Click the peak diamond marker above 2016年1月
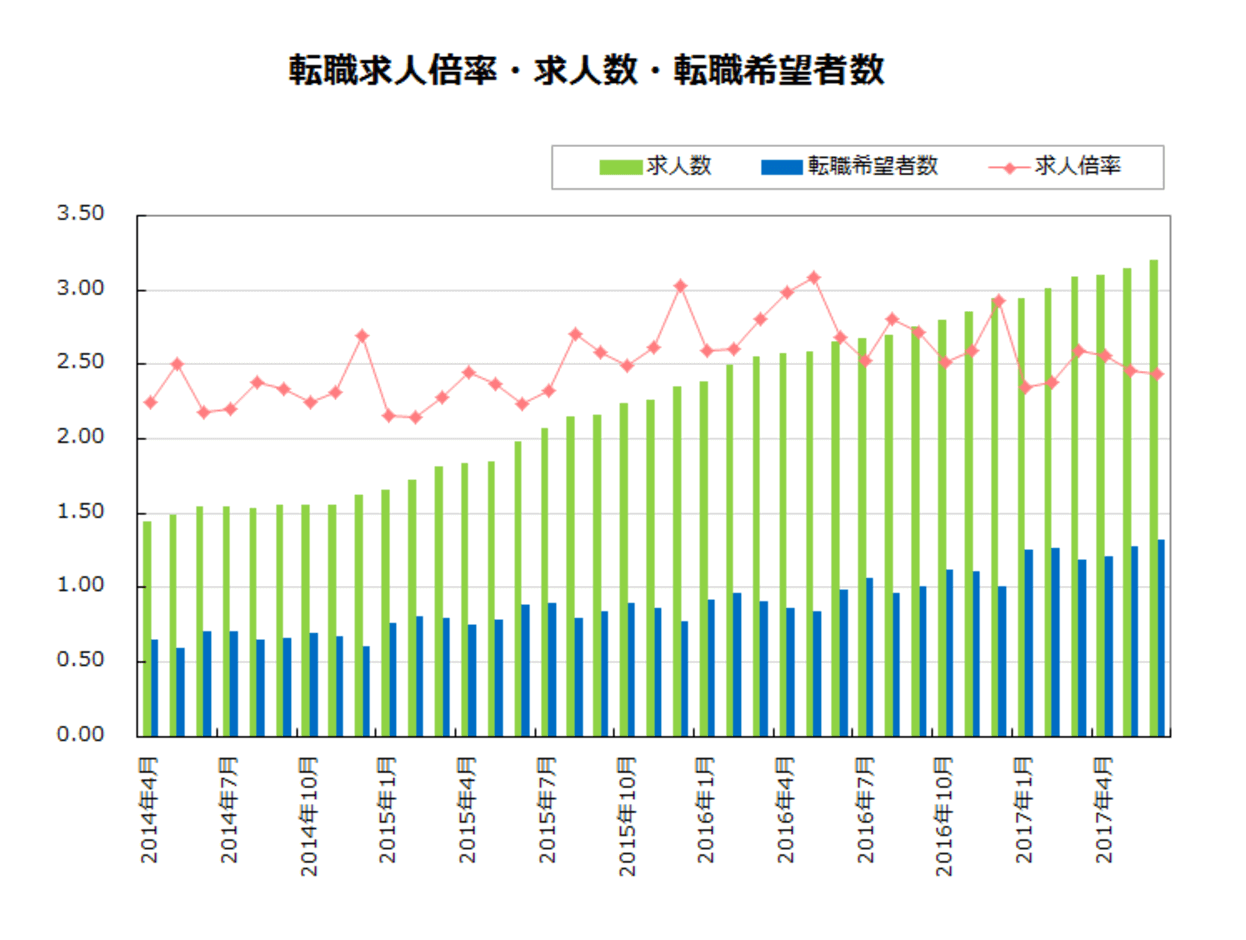 pos(680,285)
